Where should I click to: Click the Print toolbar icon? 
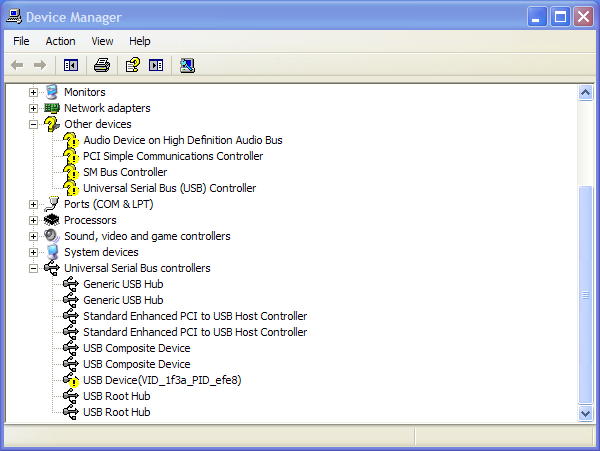point(102,65)
